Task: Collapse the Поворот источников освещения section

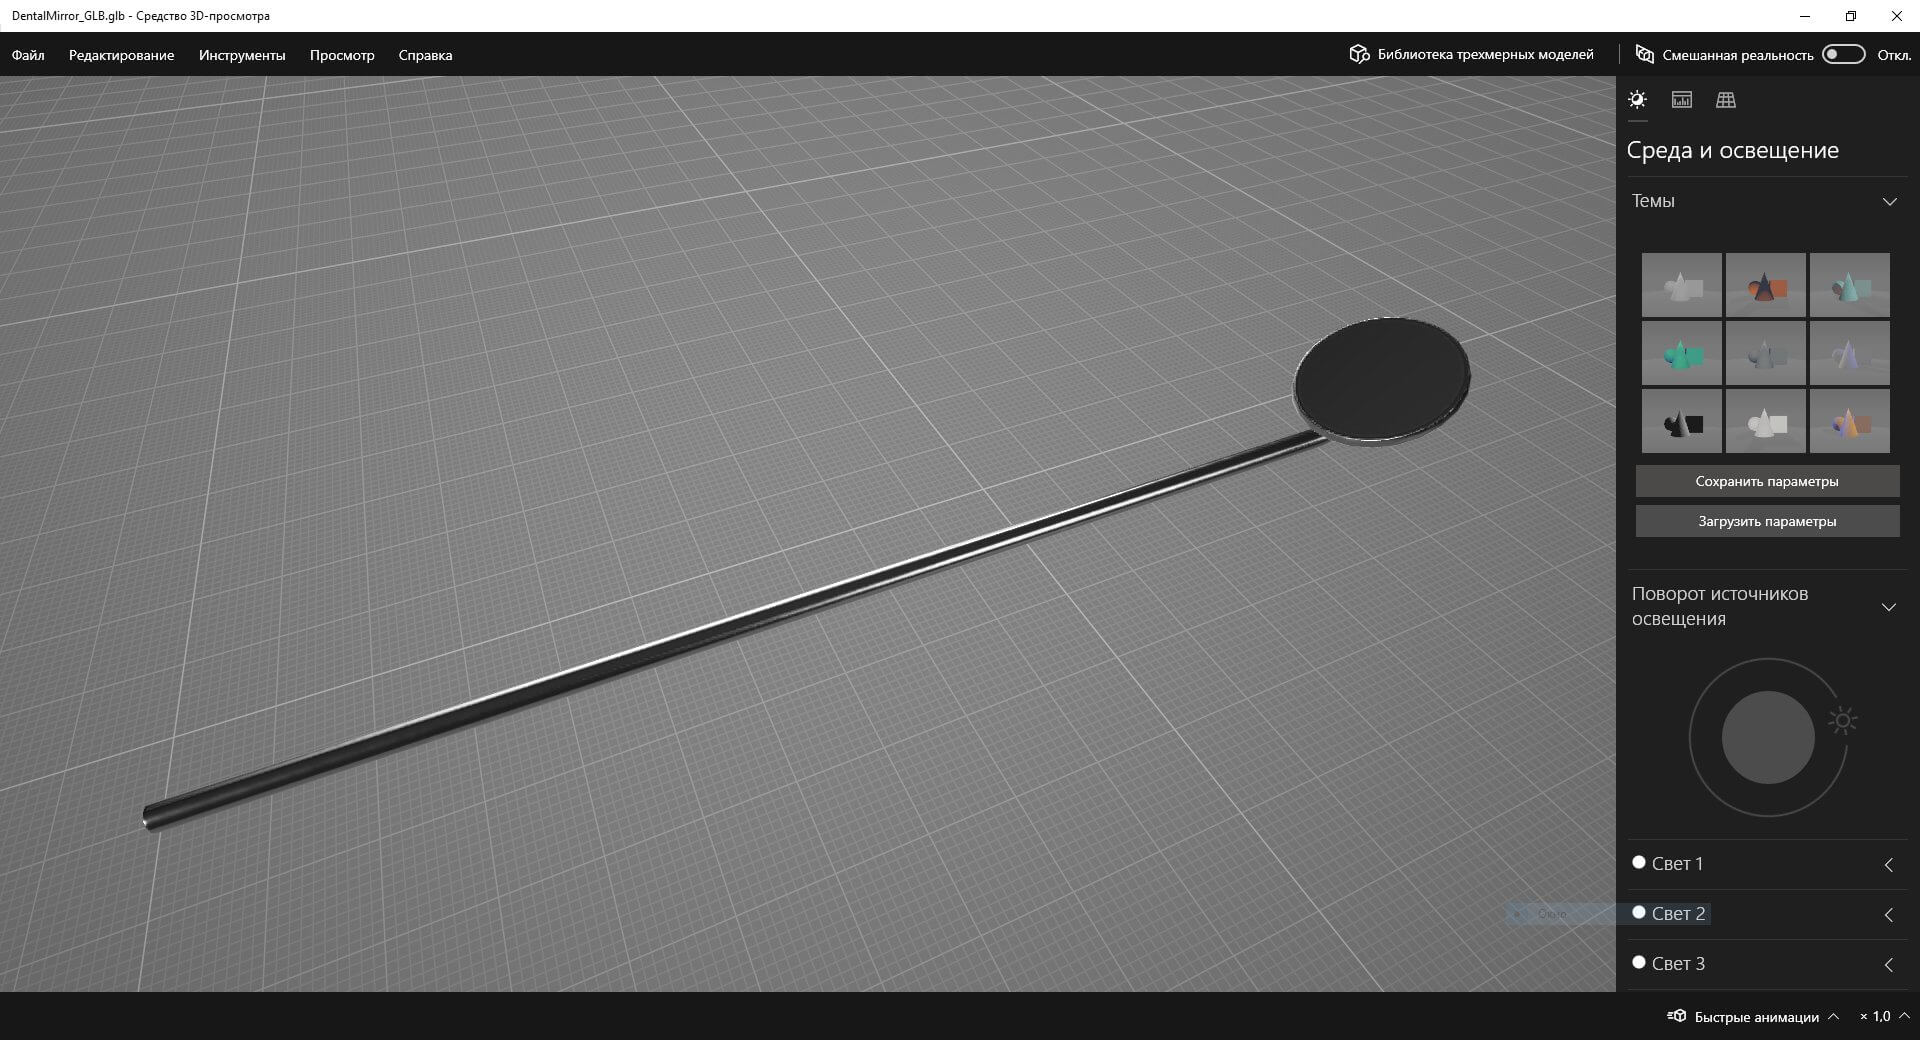Action: tap(1889, 607)
